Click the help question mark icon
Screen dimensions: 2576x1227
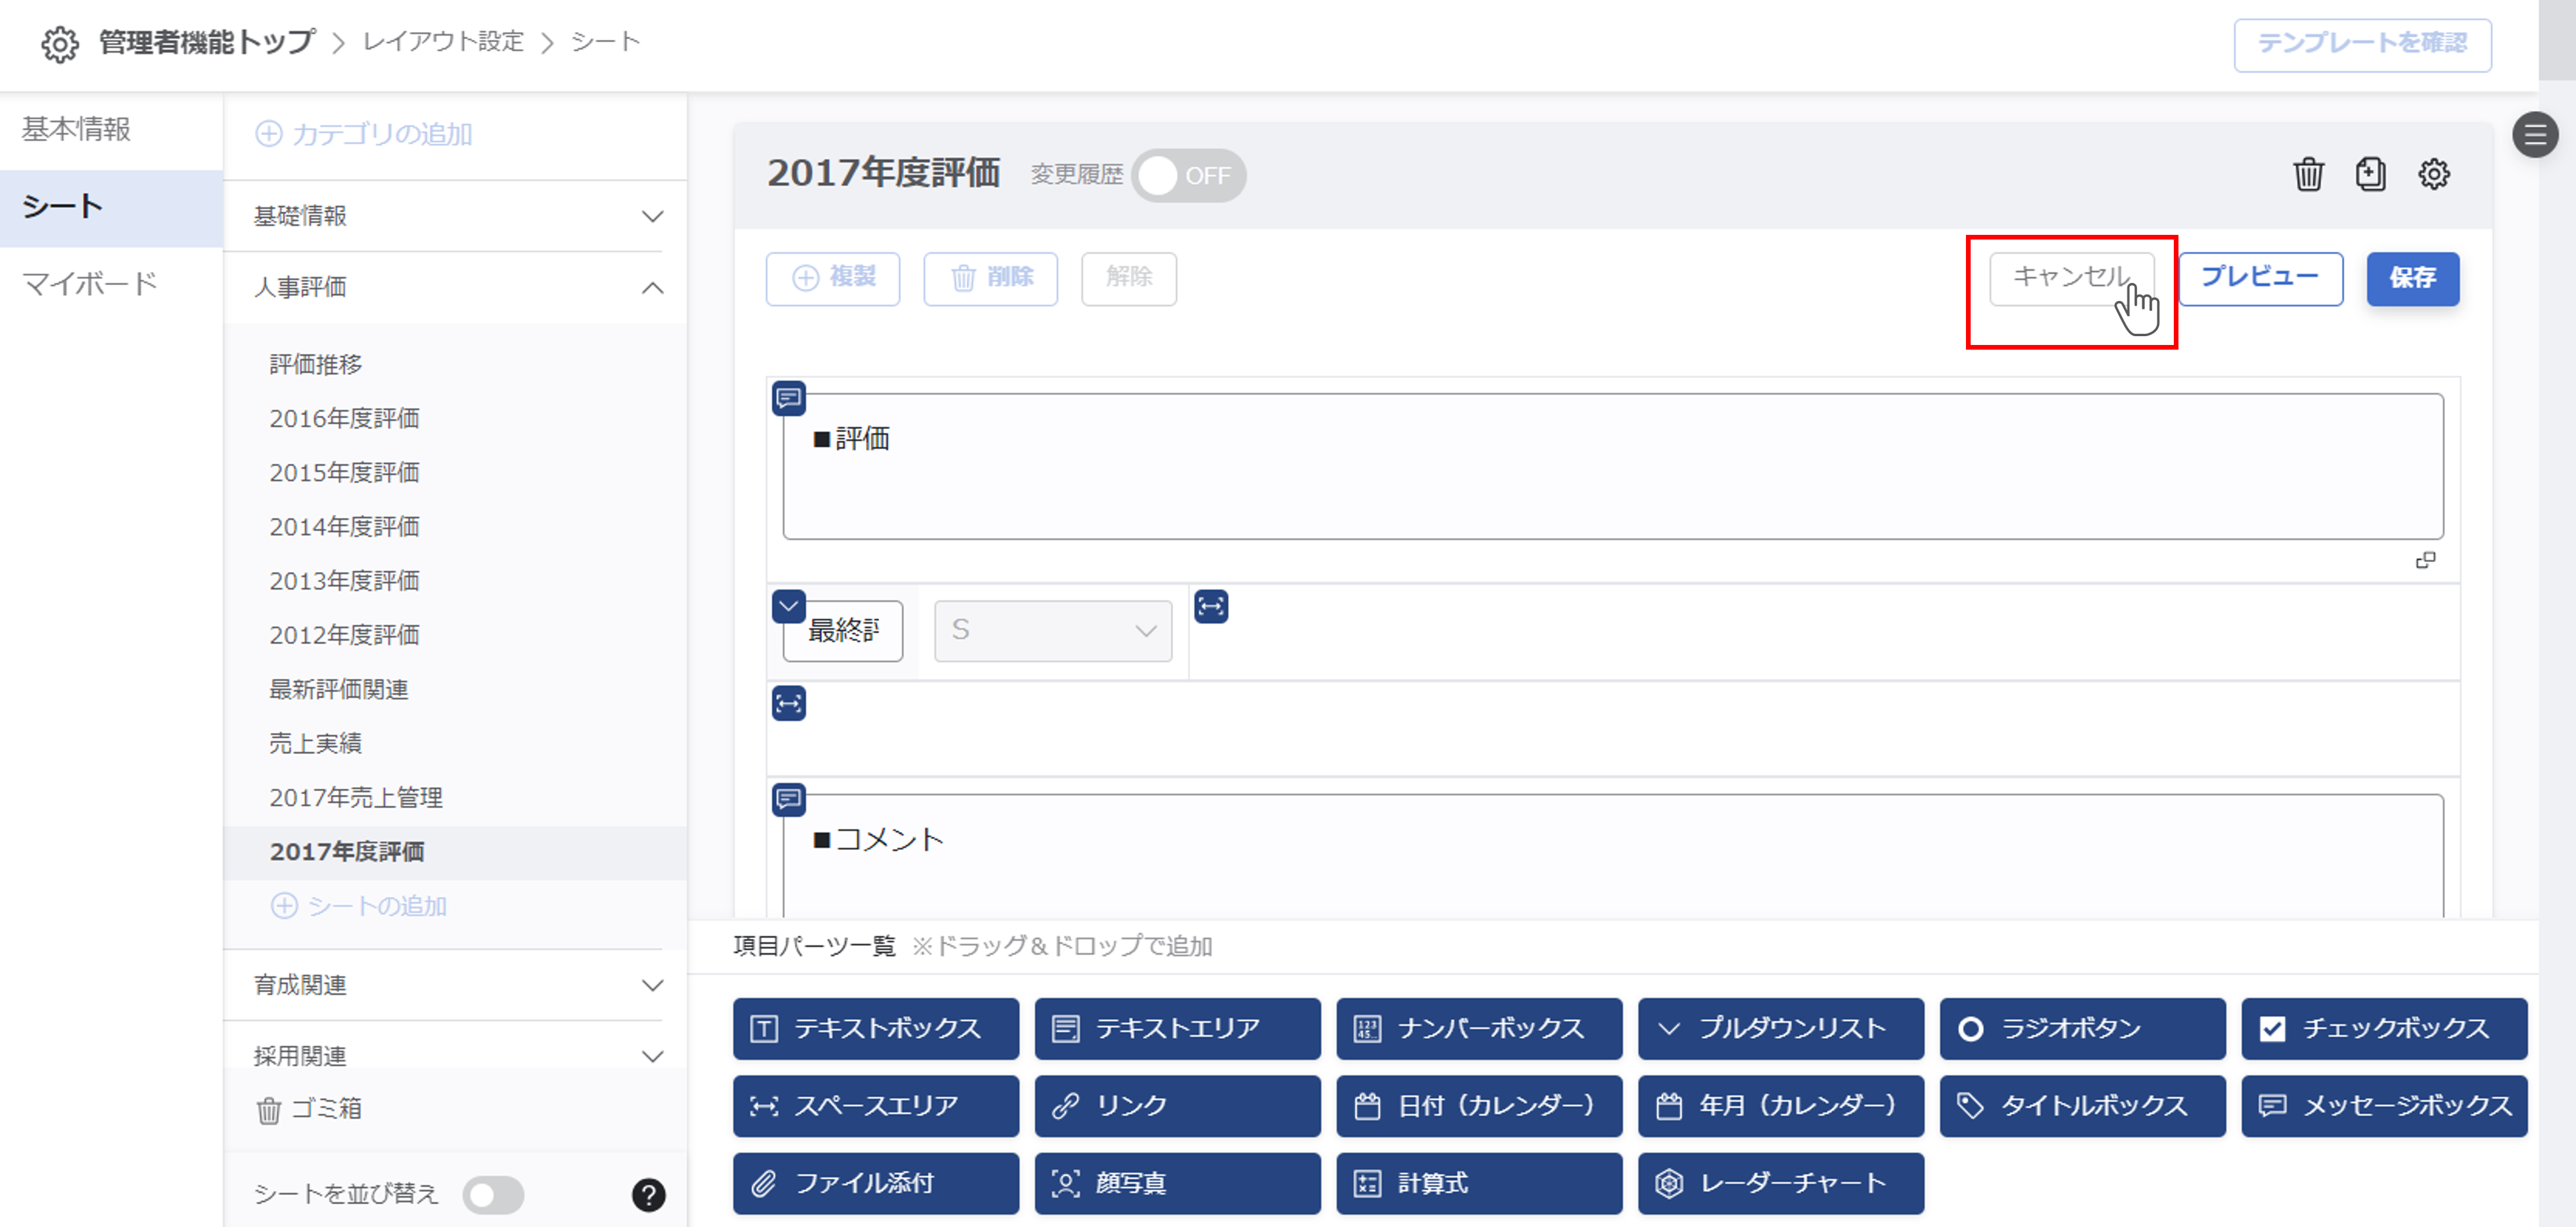click(x=648, y=1194)
